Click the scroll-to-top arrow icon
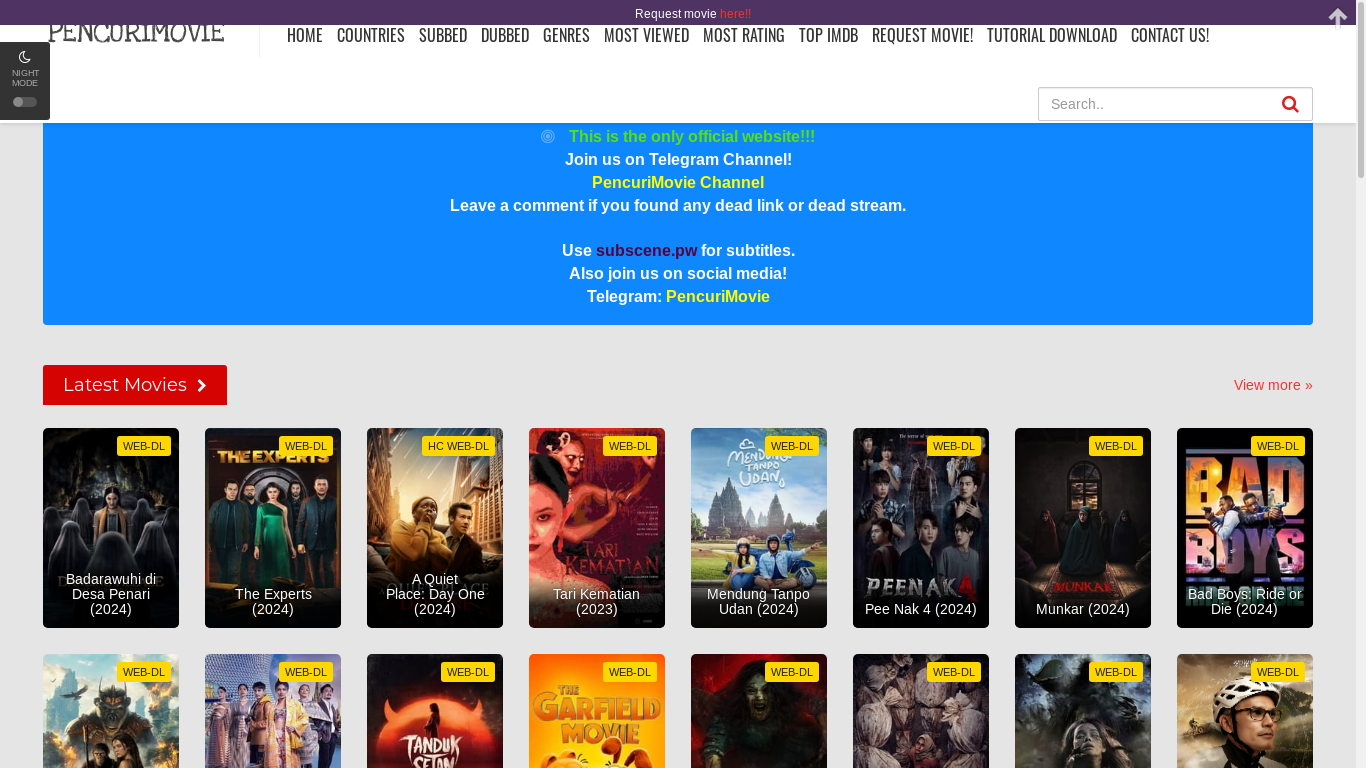This screenshot has width=1366, height=768. (1338, 18)
